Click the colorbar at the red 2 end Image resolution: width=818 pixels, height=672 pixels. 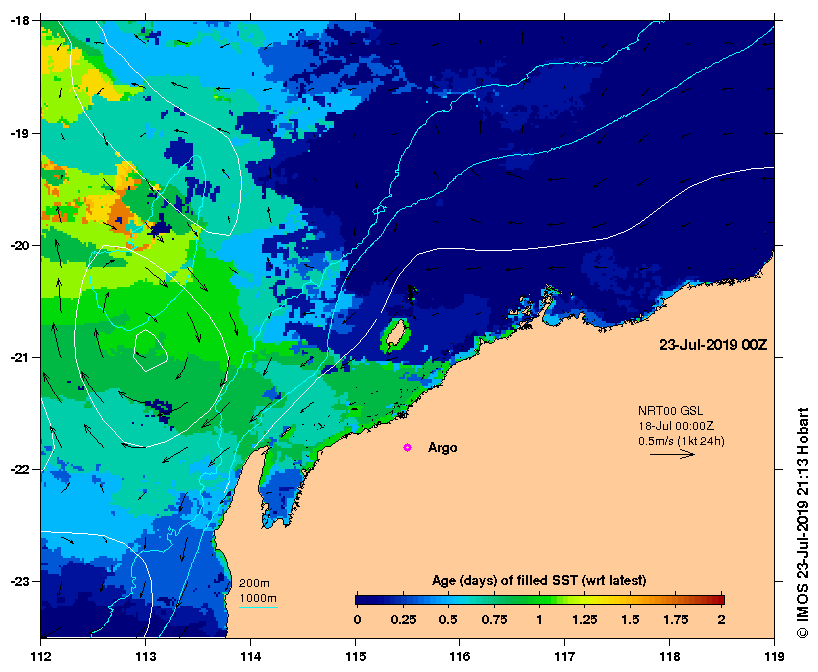(720, 599)
